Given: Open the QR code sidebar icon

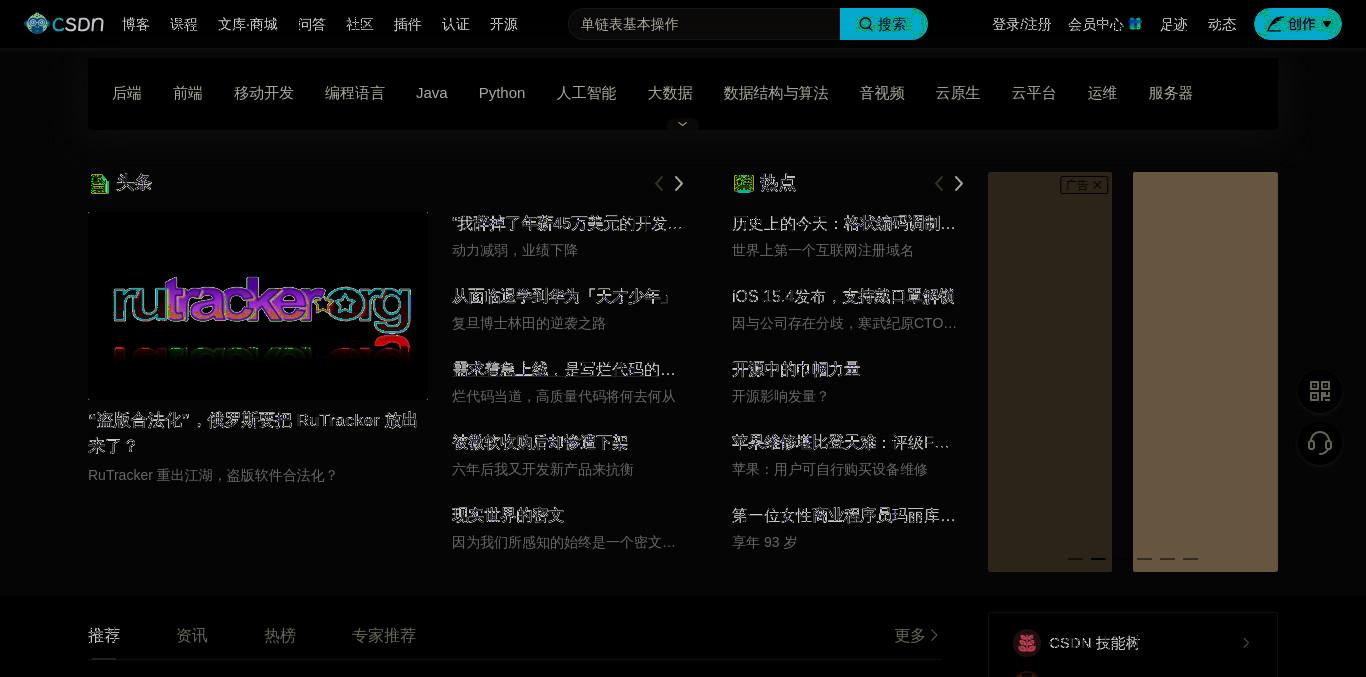Looking at the screenshot, I should click(1320, 391).
